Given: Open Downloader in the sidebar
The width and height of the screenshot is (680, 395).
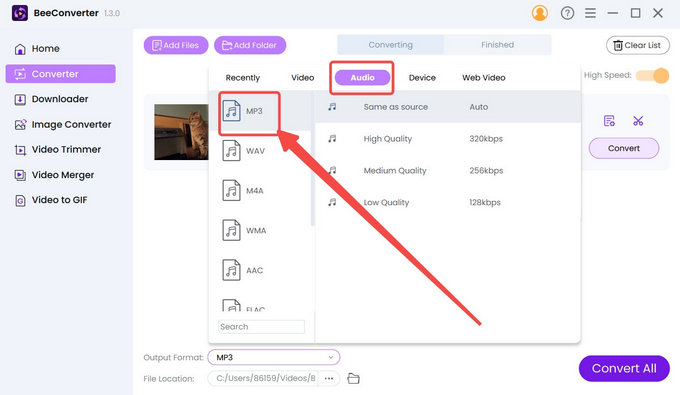Looking at the screenshot, I should click(51, 99).
